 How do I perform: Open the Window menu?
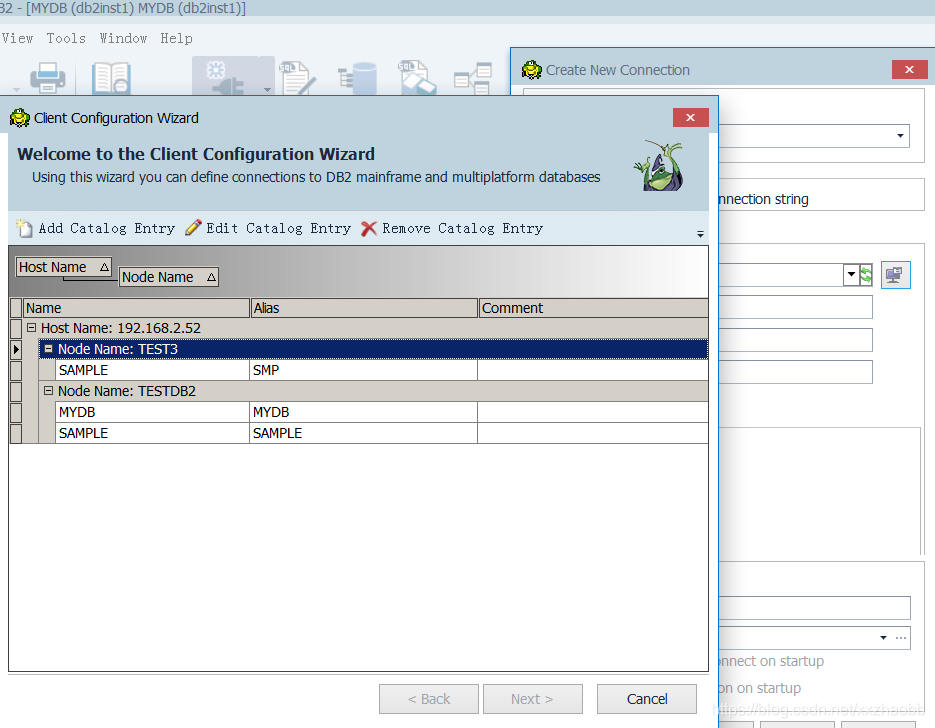123,38
